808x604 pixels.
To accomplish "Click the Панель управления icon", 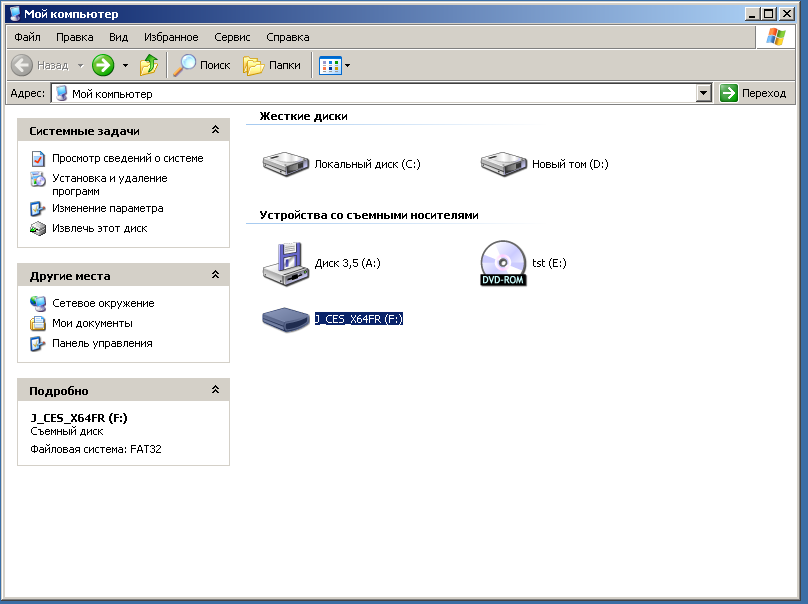I will (38, 343).
